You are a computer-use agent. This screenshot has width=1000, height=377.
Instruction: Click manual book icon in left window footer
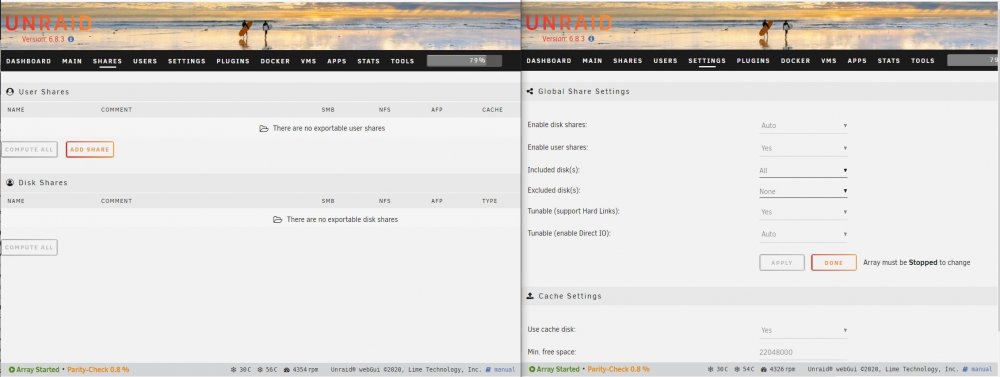point(489,369)
